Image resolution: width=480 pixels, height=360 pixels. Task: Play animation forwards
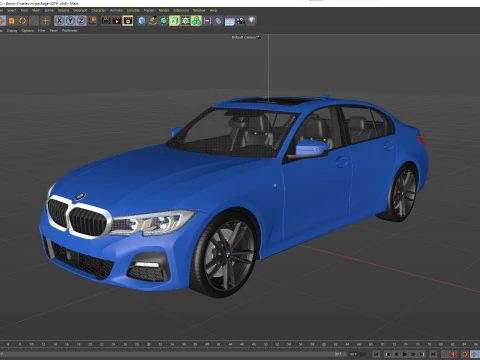coord(405,354)
